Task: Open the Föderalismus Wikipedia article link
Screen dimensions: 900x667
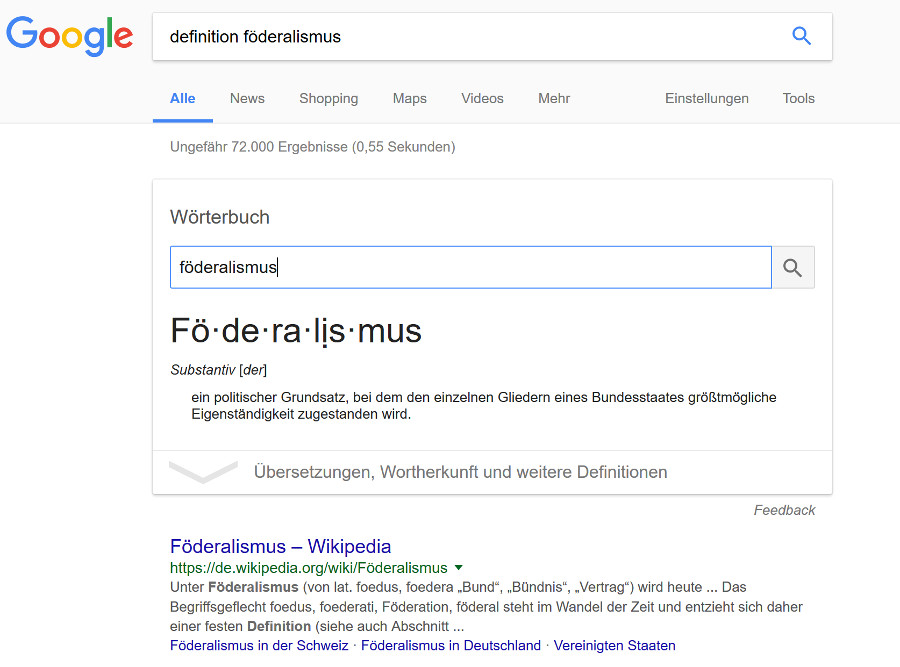Action: point(279,546)
